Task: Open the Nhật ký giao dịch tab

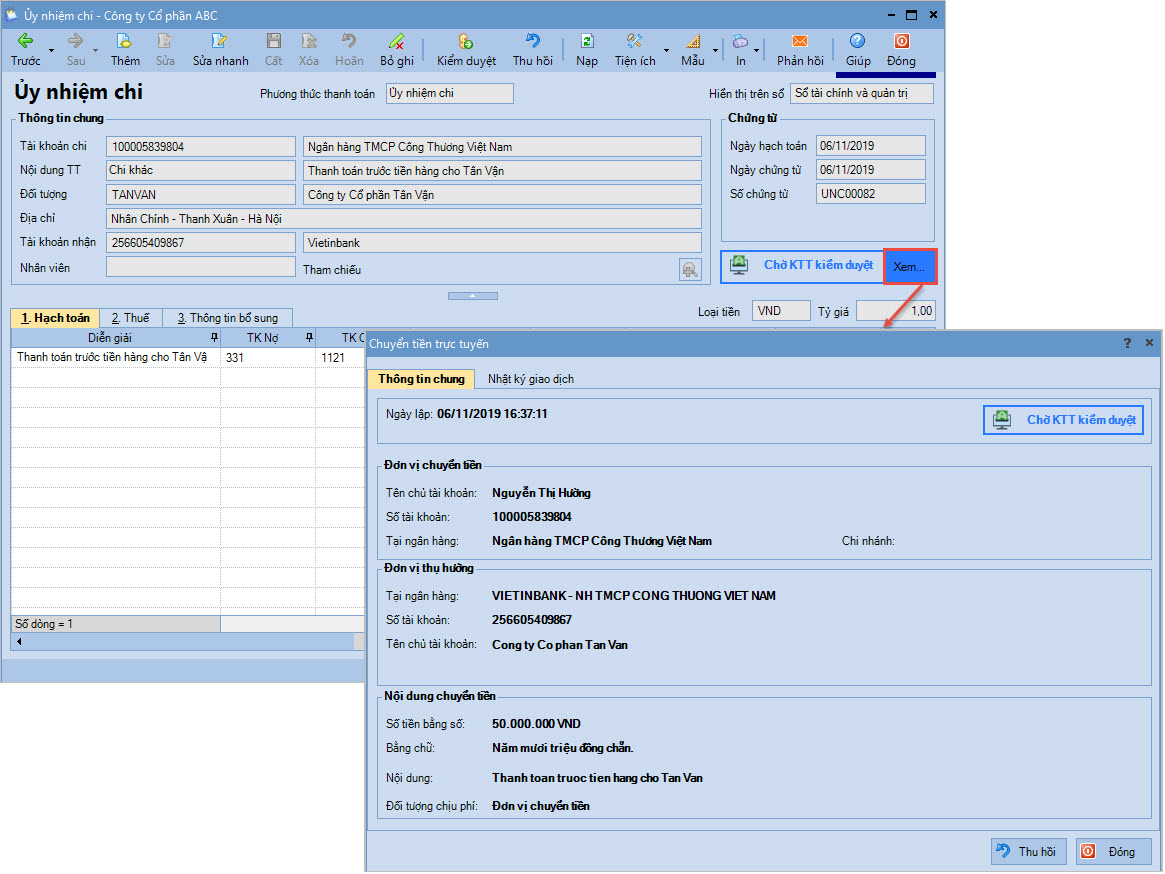Action: coord(530,379)
